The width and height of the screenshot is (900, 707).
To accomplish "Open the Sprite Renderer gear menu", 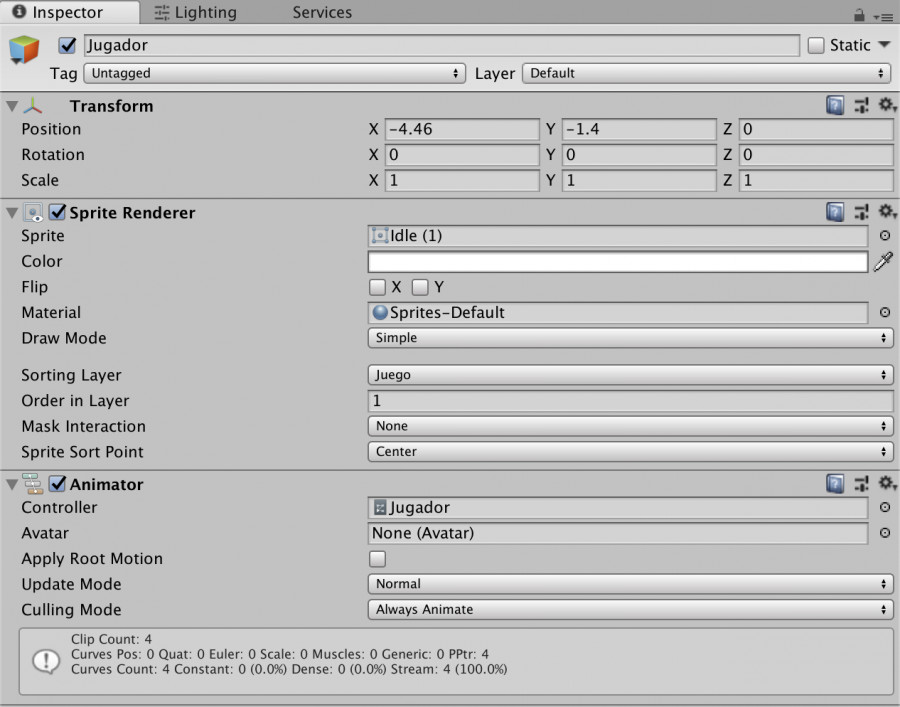I will click(887, 212).
